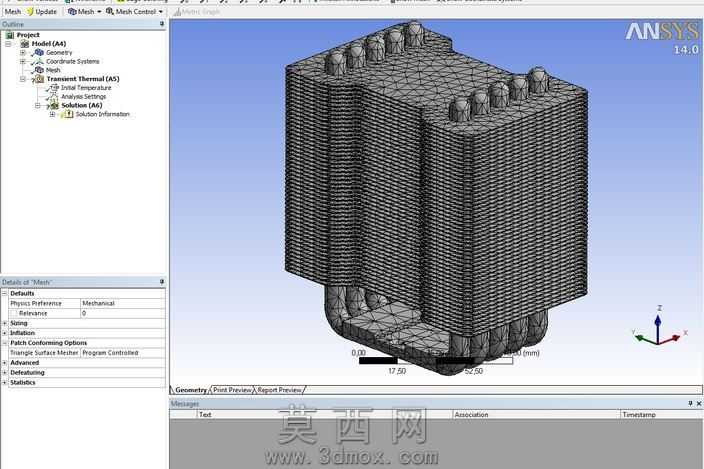Pin the Outline panel with pushpin icon
Screen dimensions: 704x469
[x=162, y=24]
